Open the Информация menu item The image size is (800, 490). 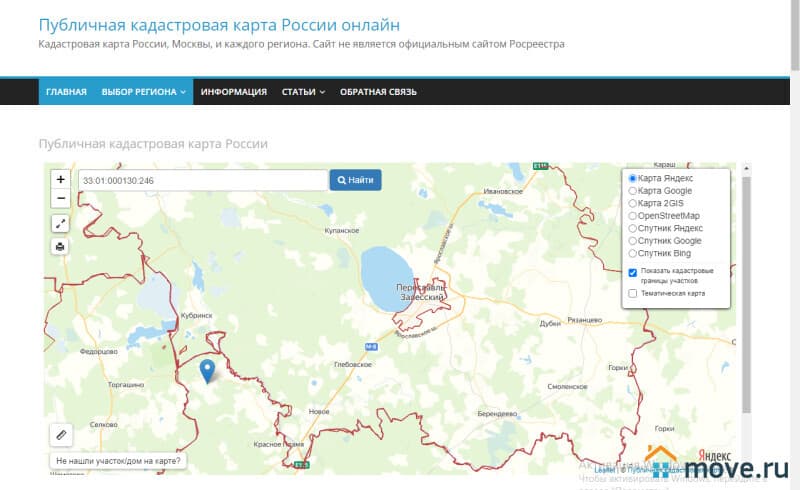click(233, 92)
